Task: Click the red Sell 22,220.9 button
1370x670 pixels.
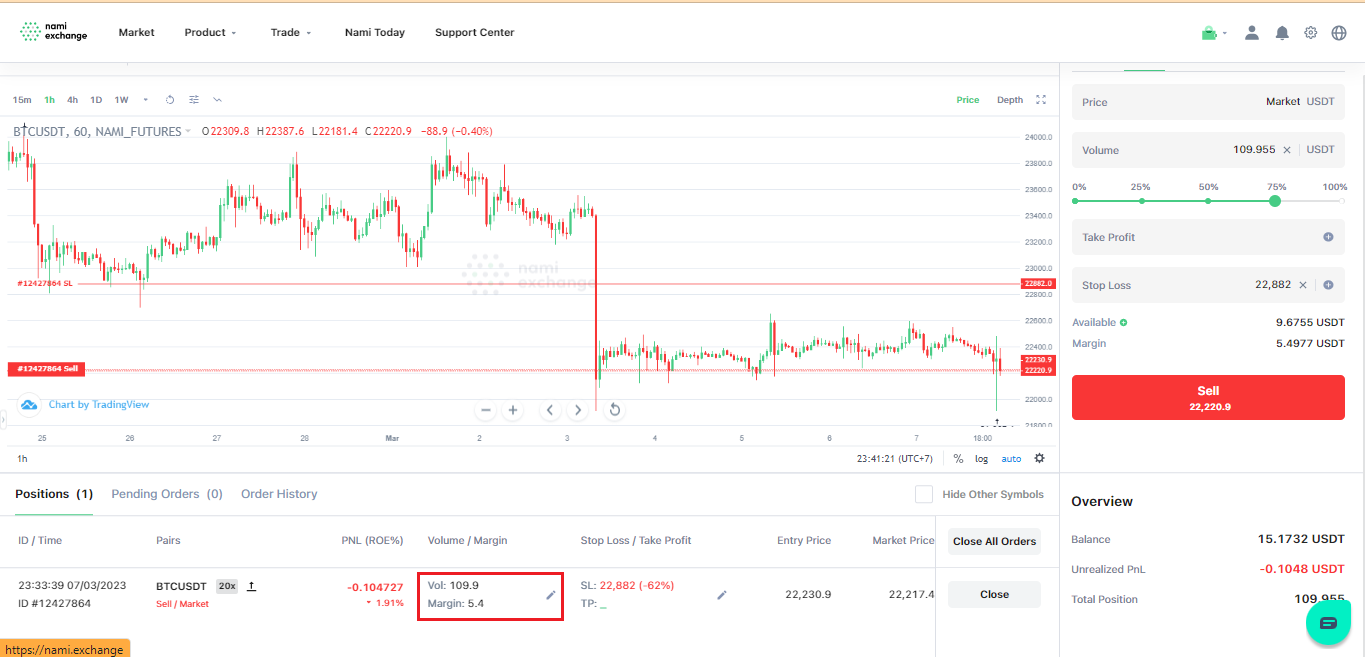Action: 1208,398
